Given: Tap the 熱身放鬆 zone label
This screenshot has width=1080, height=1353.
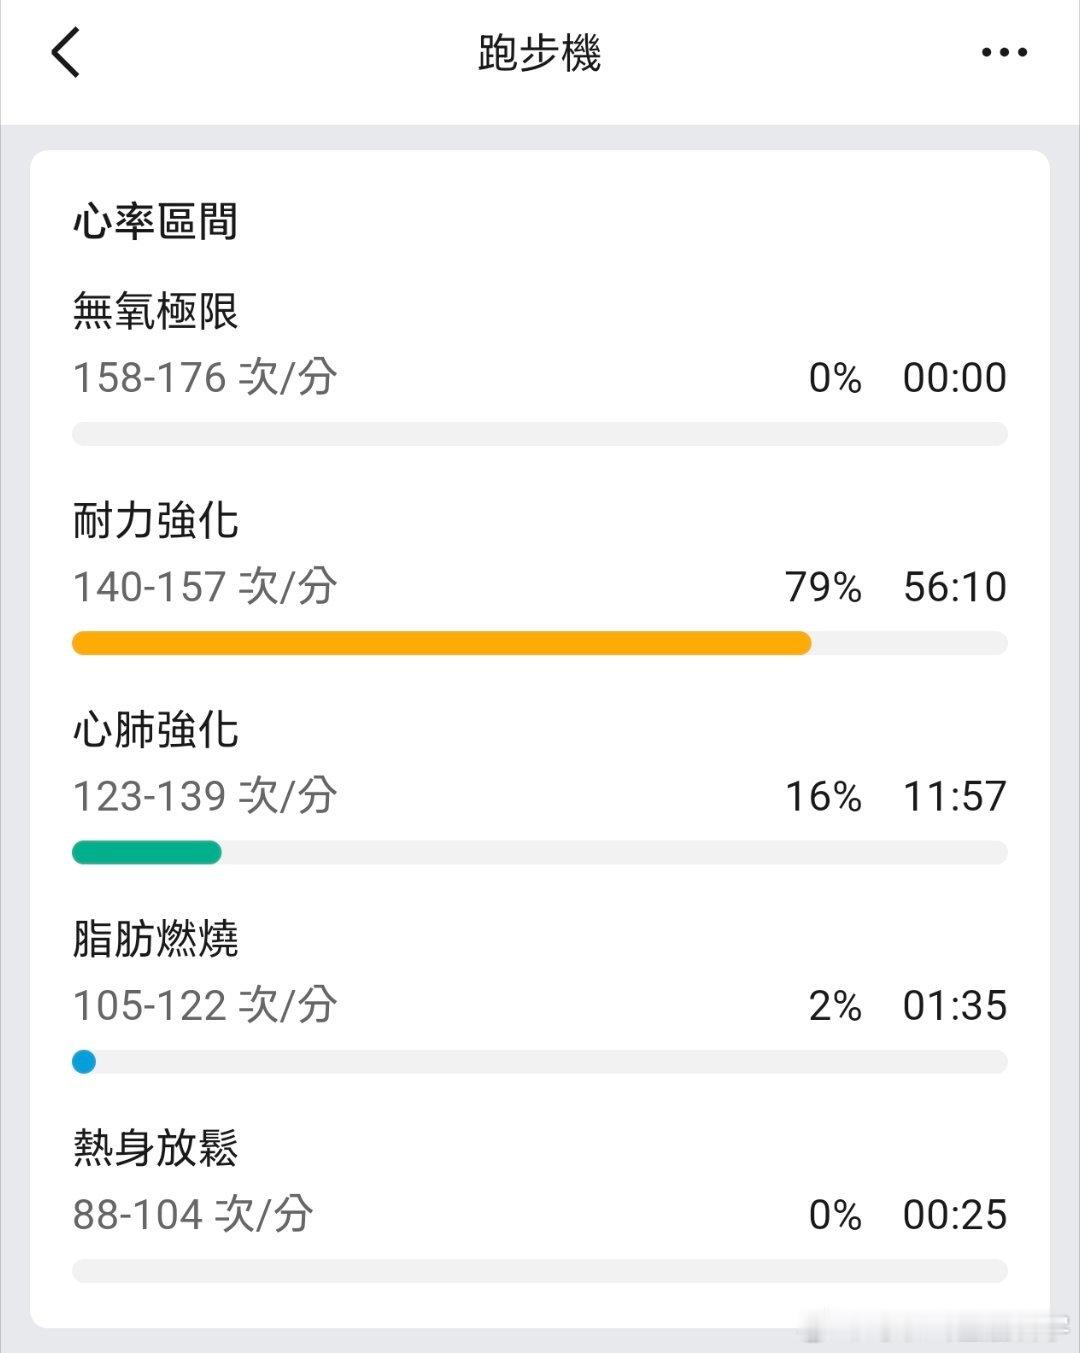Looking at the screenshot, I should tap(155, 1148).
